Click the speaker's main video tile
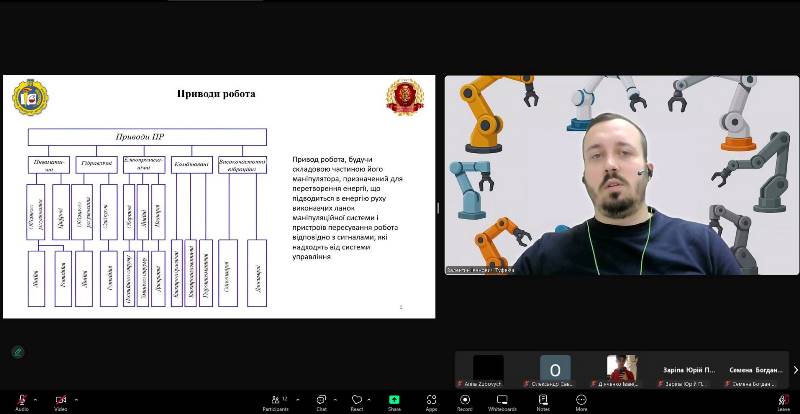Screen dimensions: 800x414 click(x=621, y=175)
